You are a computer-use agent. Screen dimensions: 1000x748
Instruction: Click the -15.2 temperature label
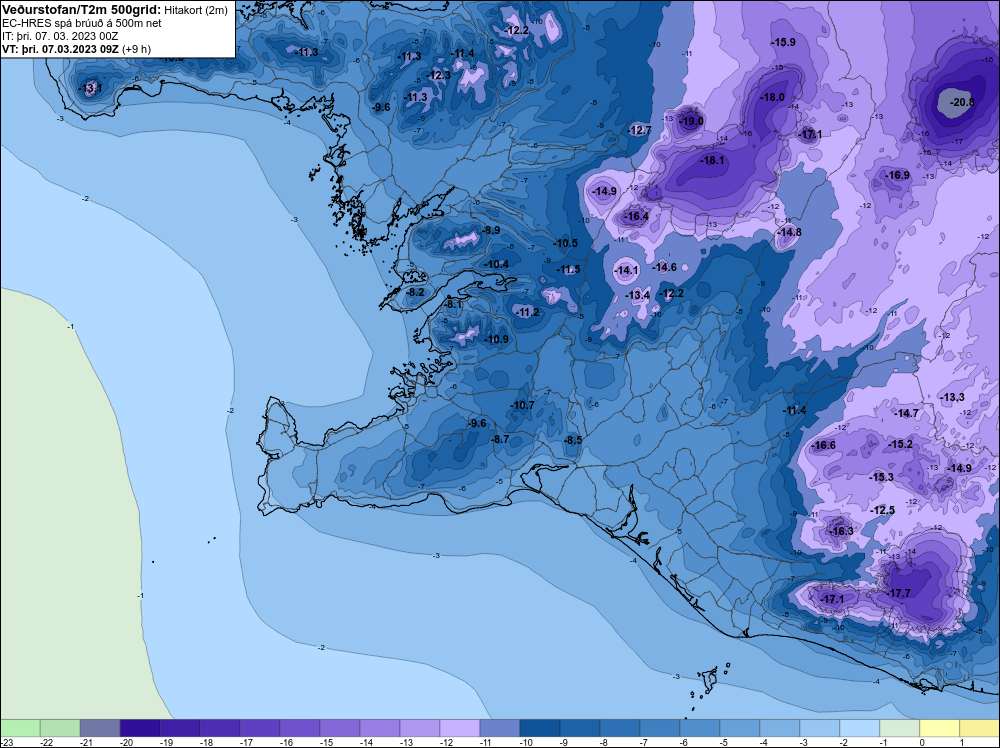coord(901,444)
